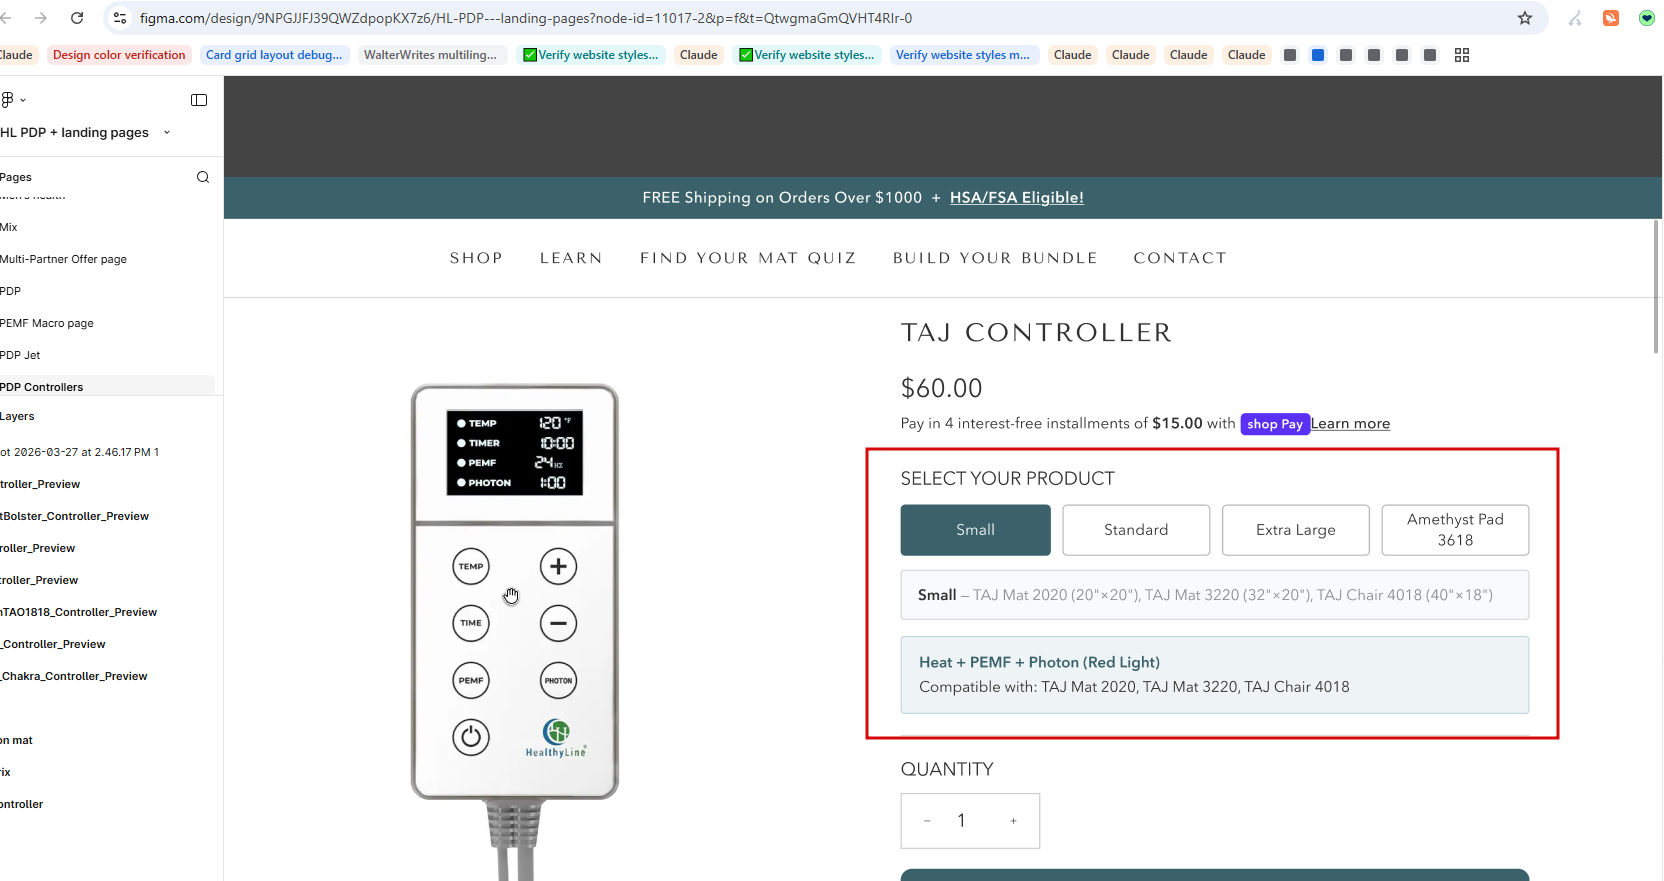Viewport: 1664px width, 881px height.
Task: Open the orange extension icon in the browser toolbar
Action: point(1611,18)
